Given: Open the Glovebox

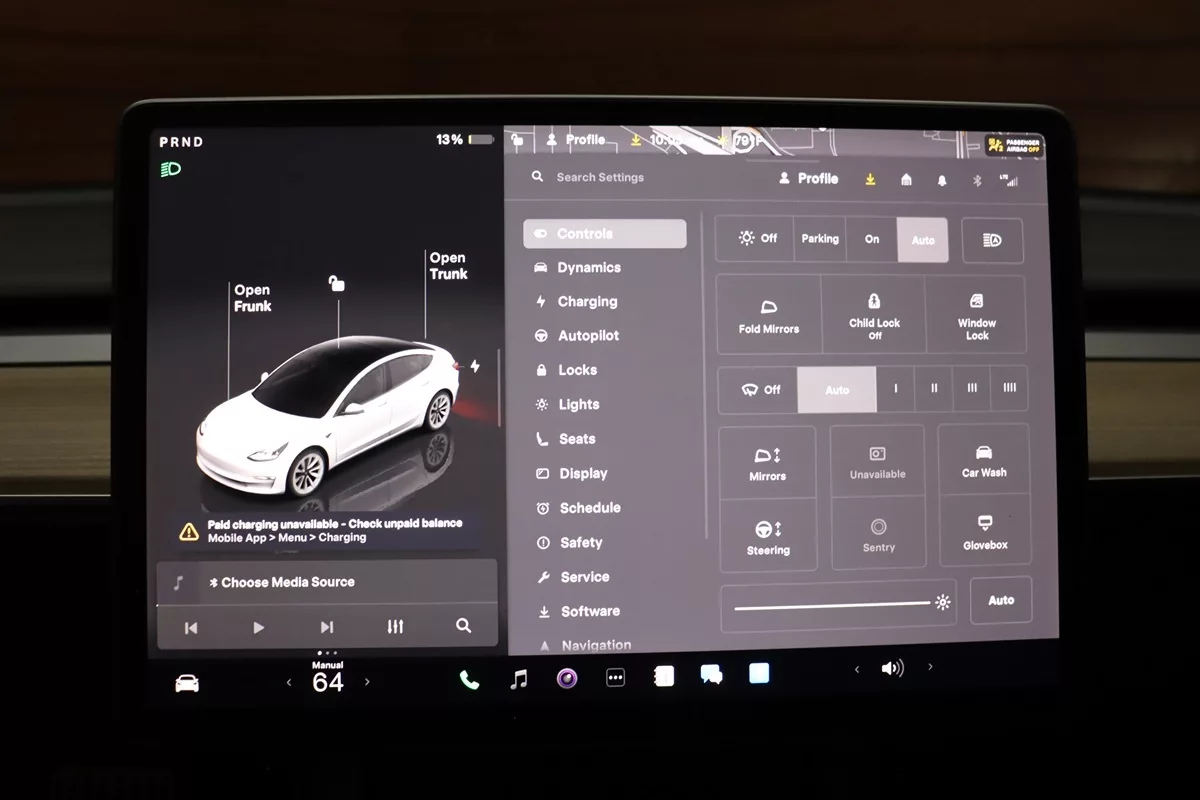Looking at the screenshot, I should pos(985,532).
